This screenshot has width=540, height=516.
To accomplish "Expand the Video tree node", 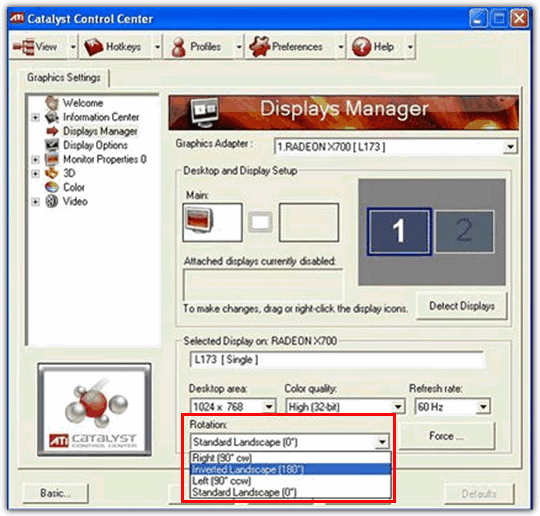I will [x=35, y=202].
